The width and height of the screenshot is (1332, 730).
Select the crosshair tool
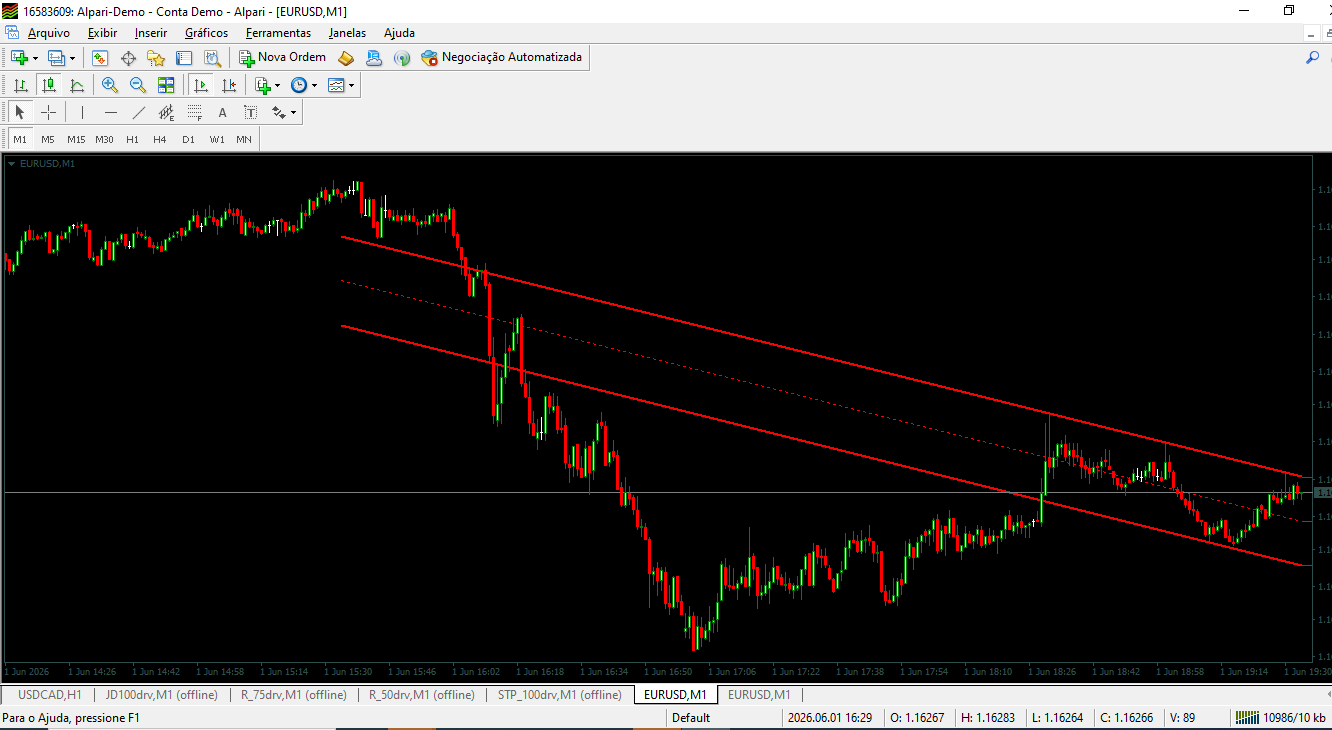point(48,112)
